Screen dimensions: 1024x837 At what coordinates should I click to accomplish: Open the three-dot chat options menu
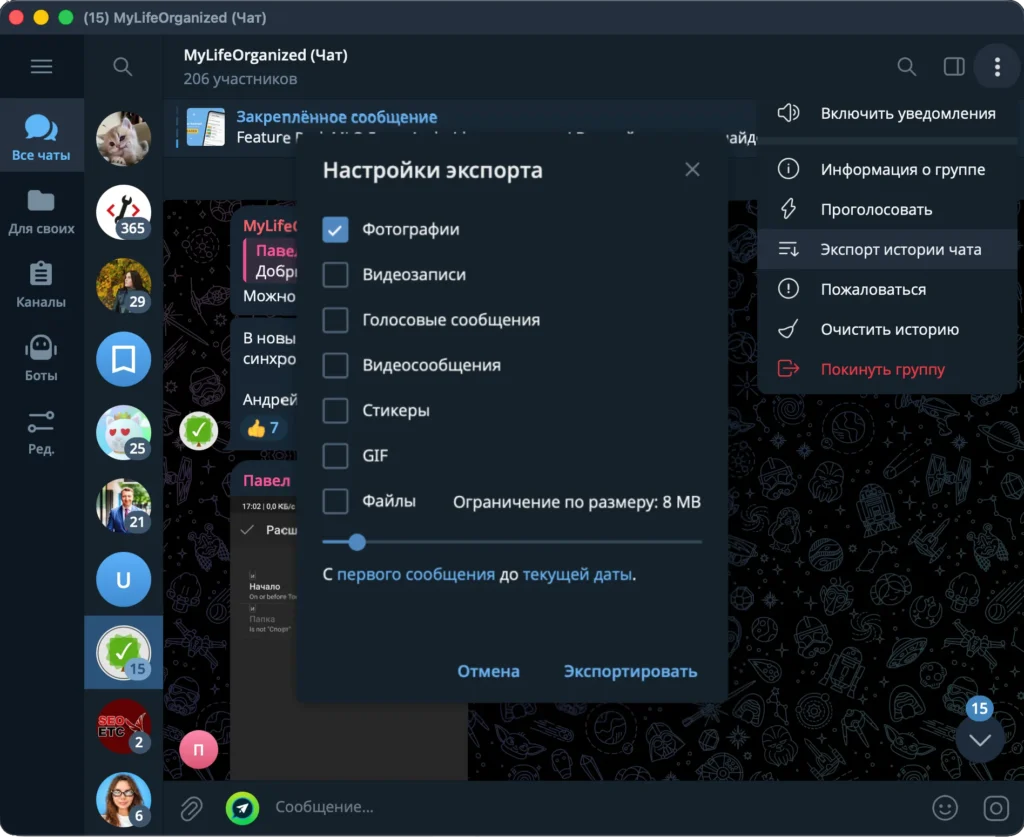click(x=997, y=66)
